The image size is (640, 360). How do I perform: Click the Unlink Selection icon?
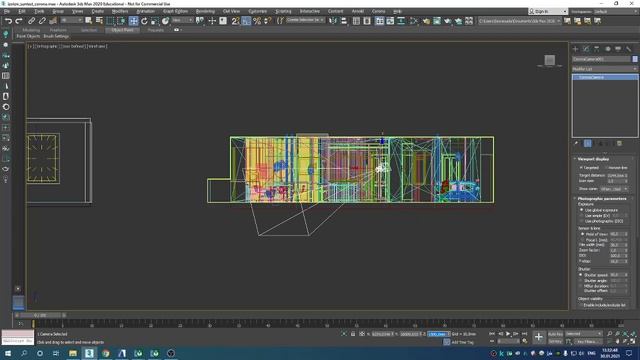click(x=42, y=20)
